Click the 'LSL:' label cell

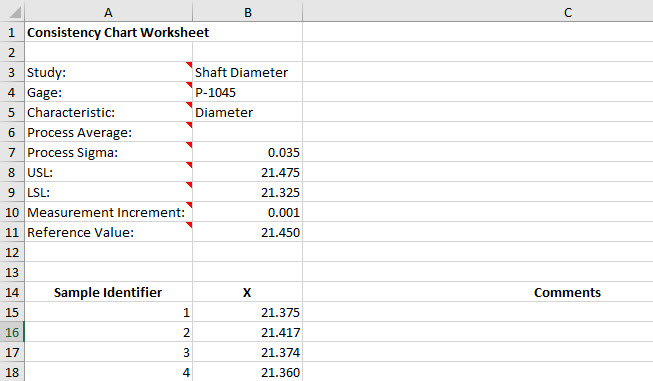click(108, 192)
